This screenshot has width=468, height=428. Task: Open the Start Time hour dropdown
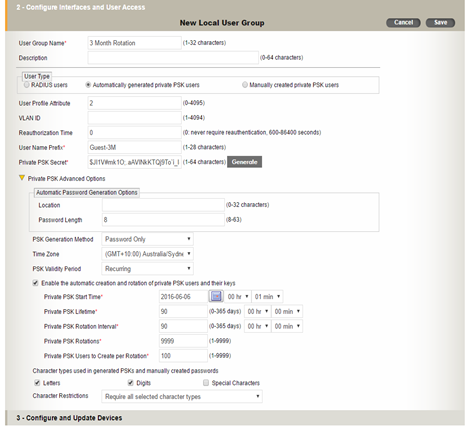(x=238, y=296)
